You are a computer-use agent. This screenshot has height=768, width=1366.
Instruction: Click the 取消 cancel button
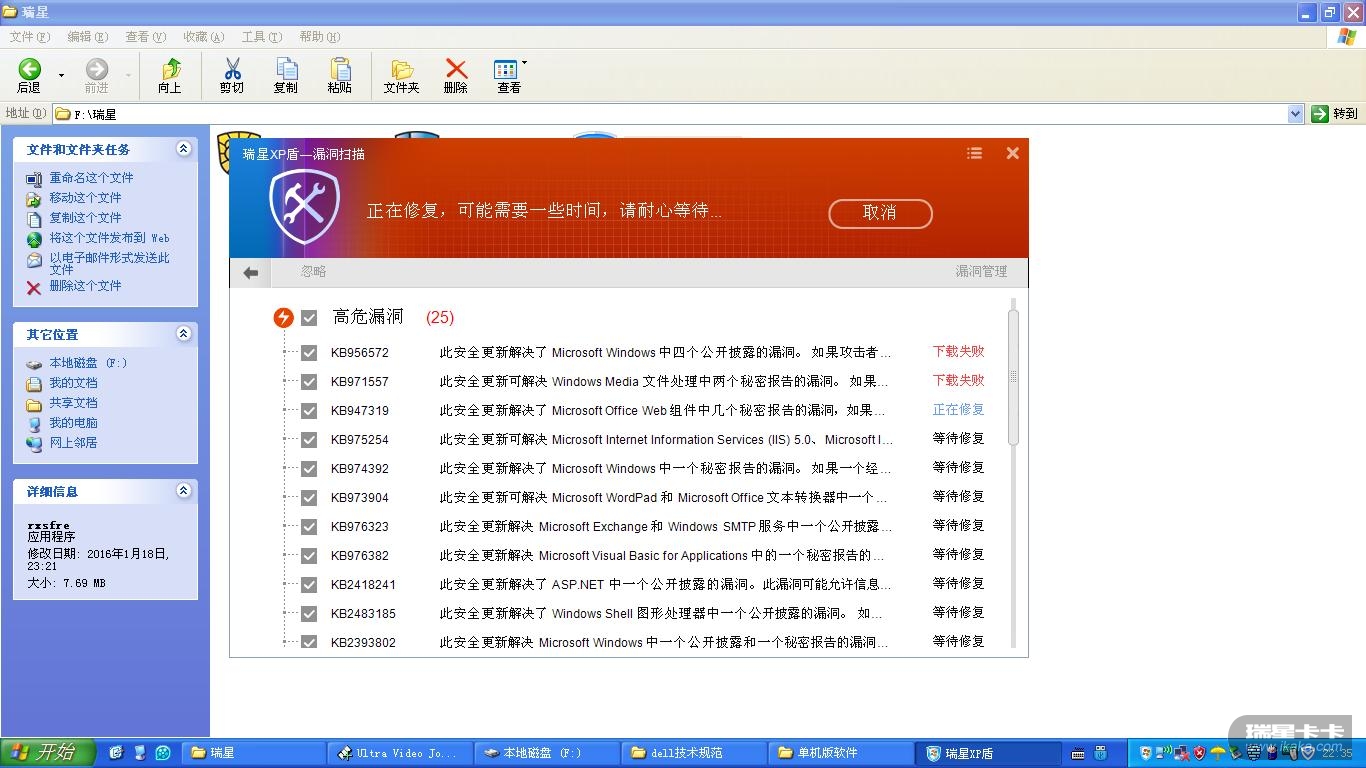tap(880, 213)
